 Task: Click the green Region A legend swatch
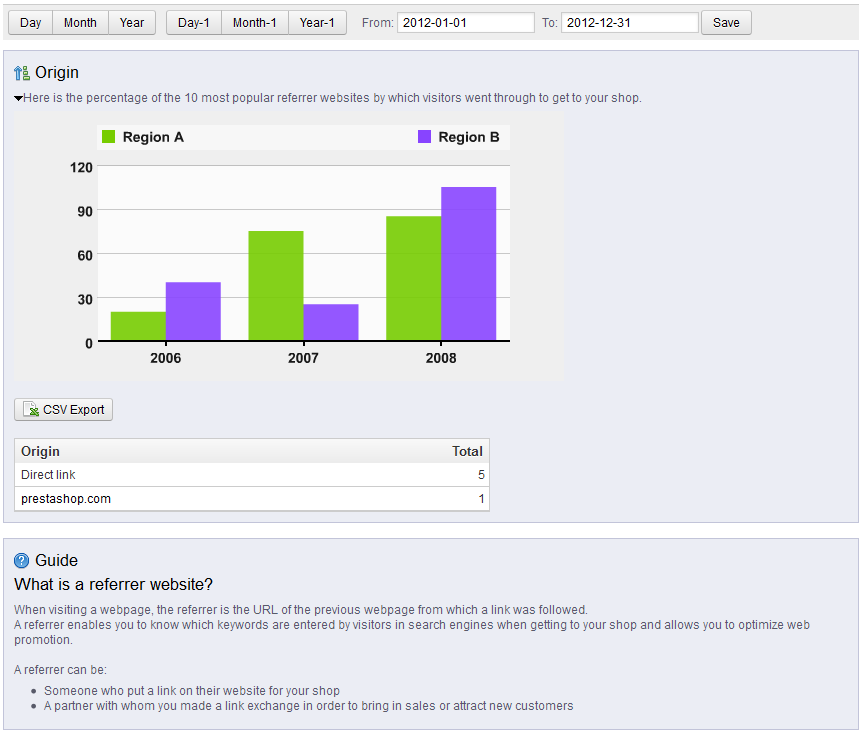click(x=109, y=137)
